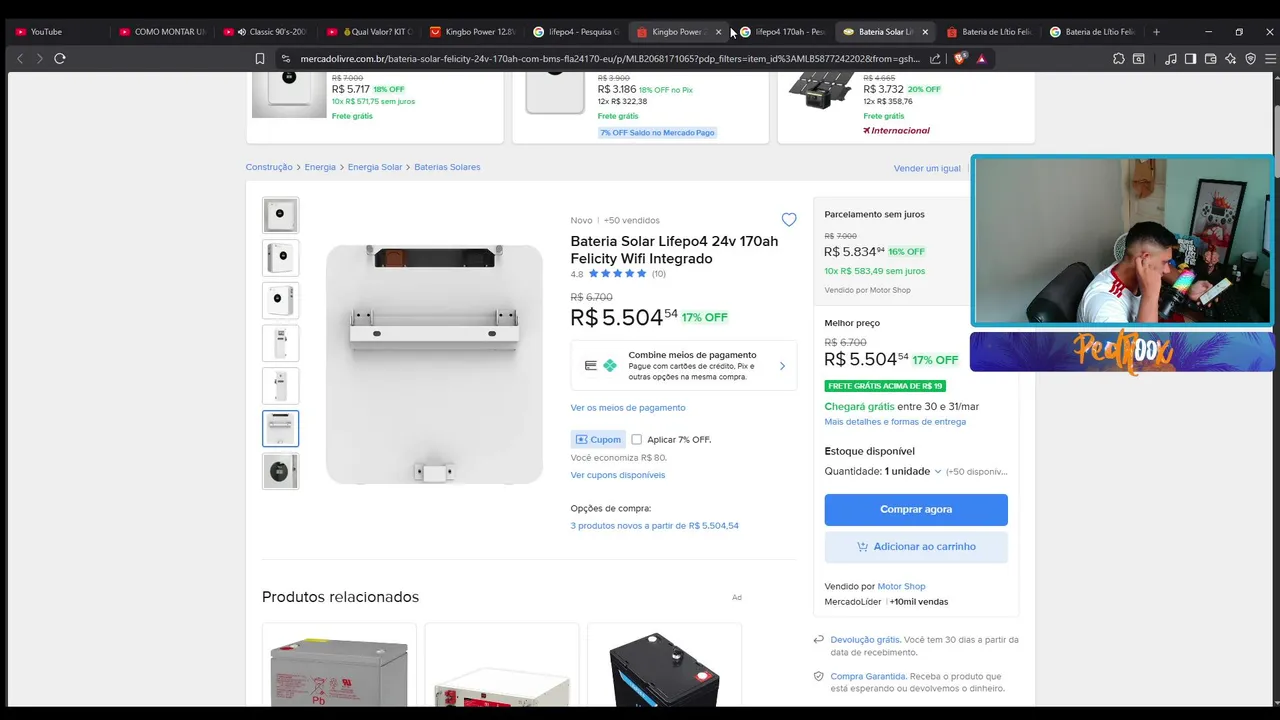Viewport: 1280px width, 720px height.
Task: Open the product star rating reviews
Action: (x=617, y=274)
